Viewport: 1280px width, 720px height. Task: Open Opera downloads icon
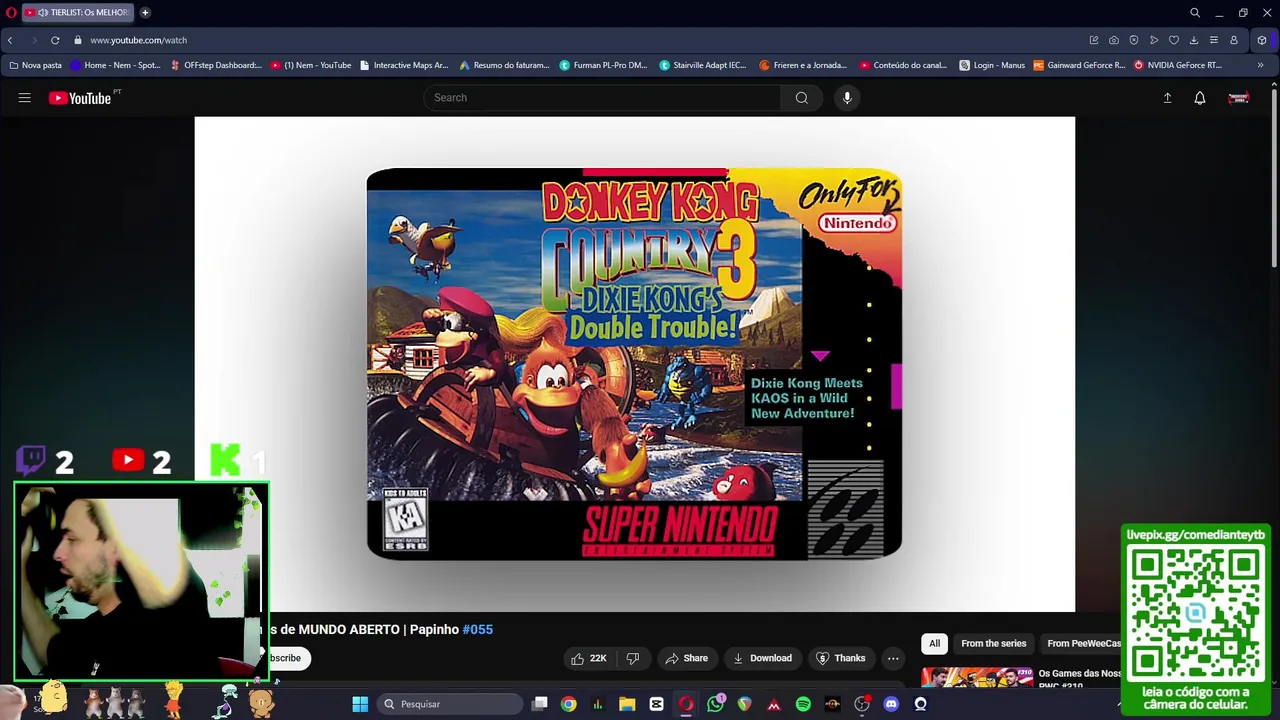[x=1194, y=40]
